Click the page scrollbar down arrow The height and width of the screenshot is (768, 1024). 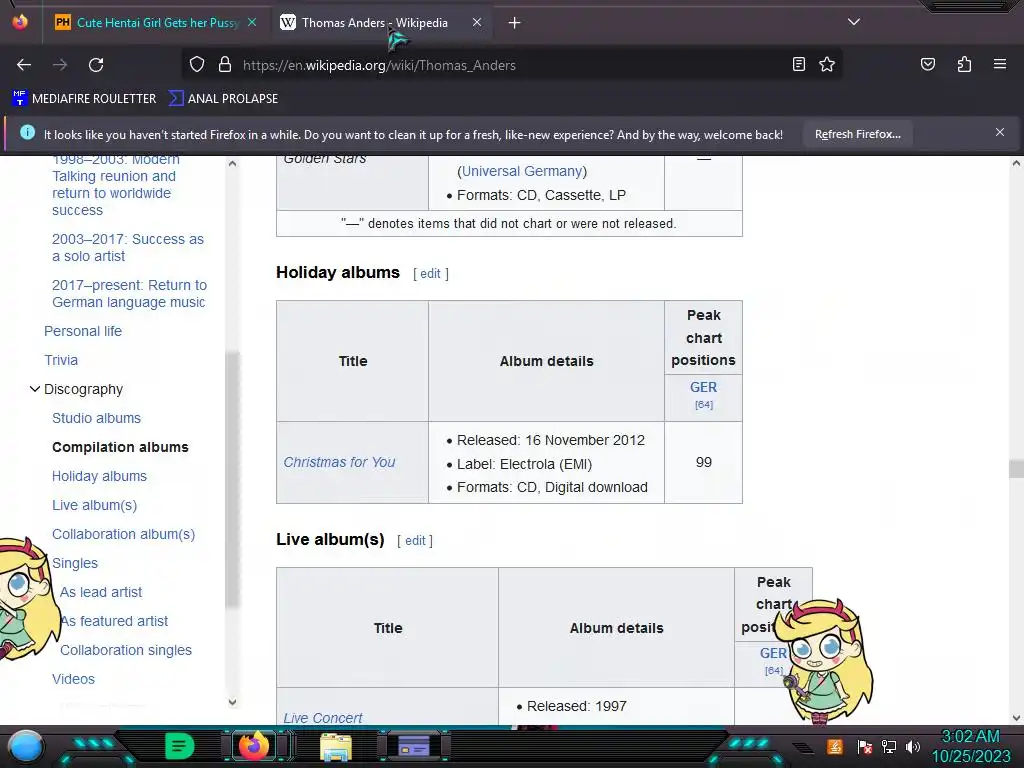[x=1016, y=717]
